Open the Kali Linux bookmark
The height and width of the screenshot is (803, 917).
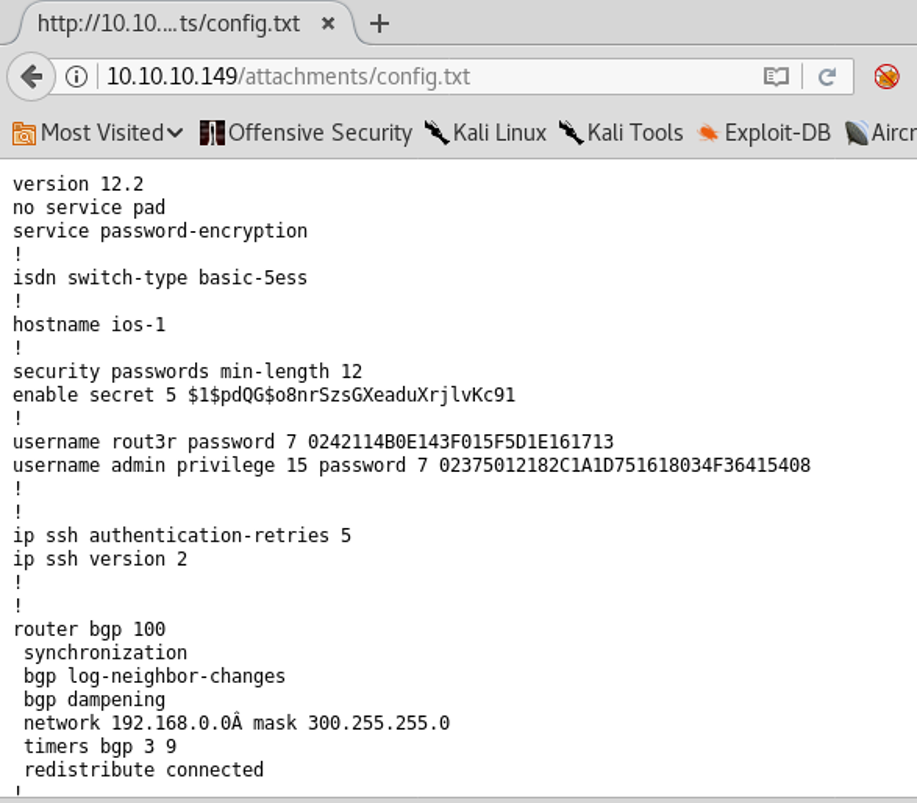(x=486, y=133)
